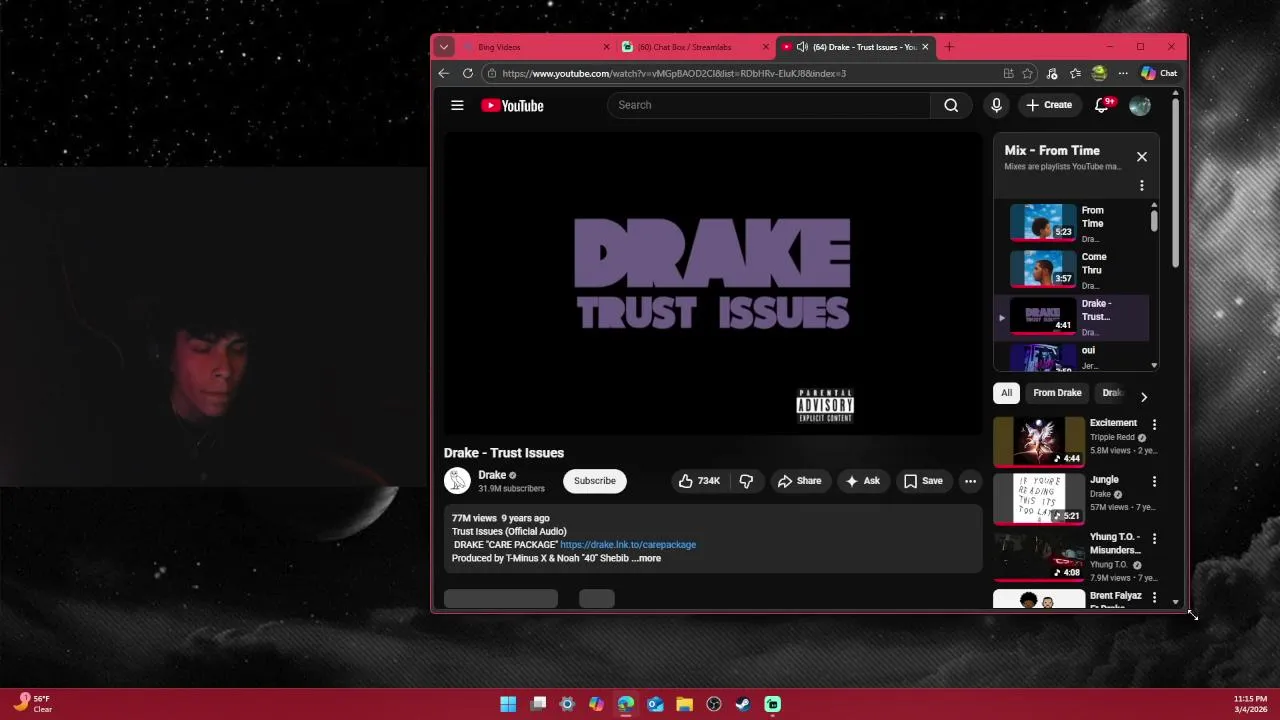1280x720 pixels.
Task: Open Yhung T.O. Misunderstood thumbnail
Action: point(1039,555)
